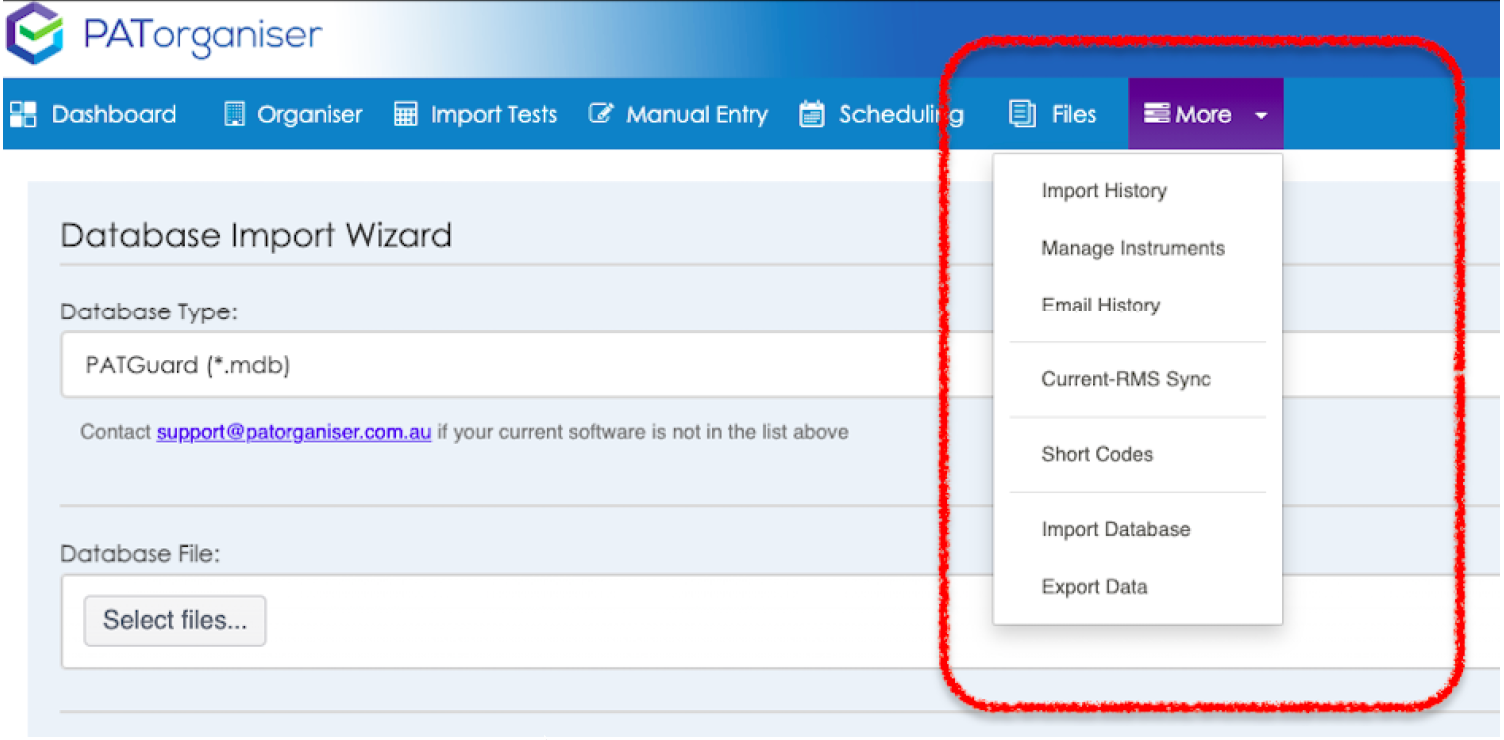Click the Scheduling calendar icon
The width and height of the screenshot is (1504, 740).
pyautogui.click(x=812, y=114)
